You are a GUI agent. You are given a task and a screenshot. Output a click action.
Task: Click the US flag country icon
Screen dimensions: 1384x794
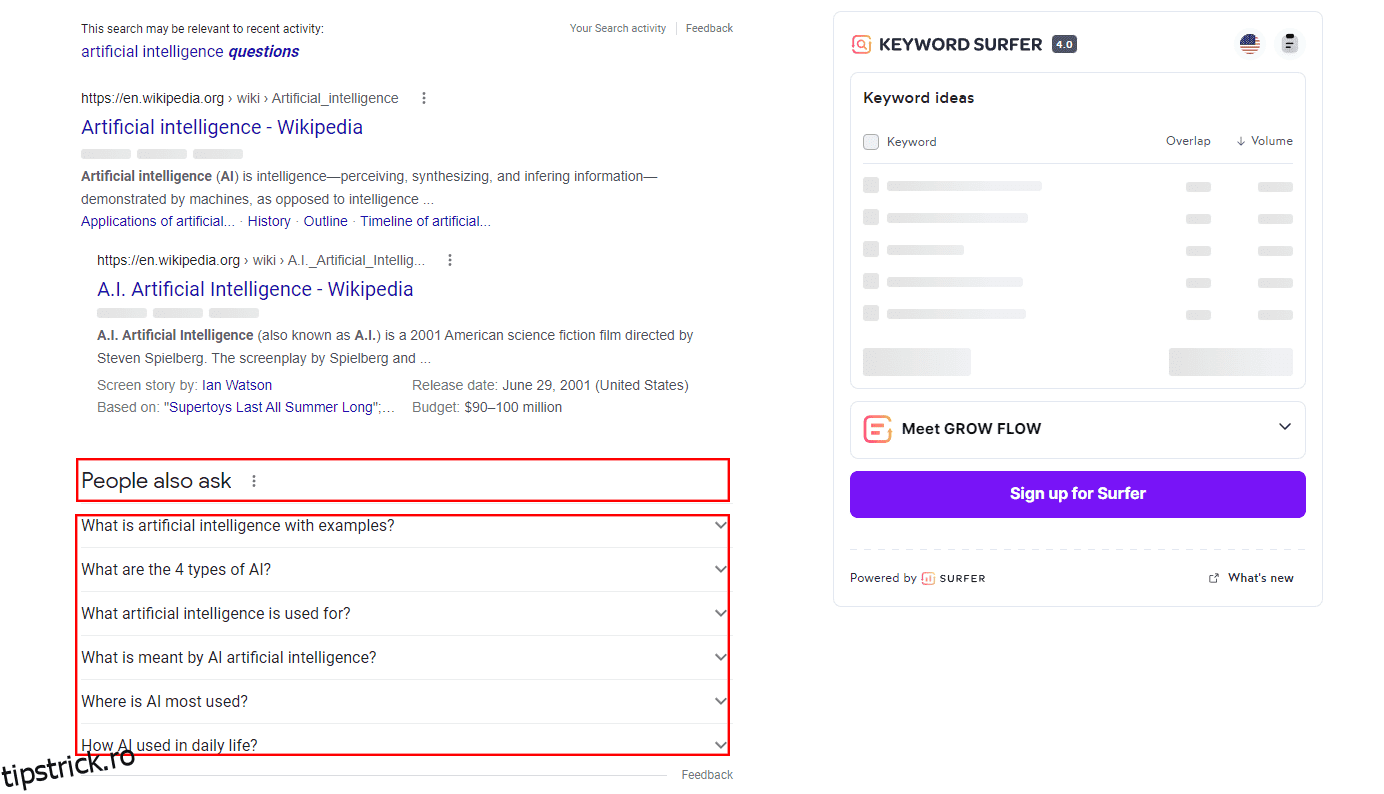(1249, 44)
